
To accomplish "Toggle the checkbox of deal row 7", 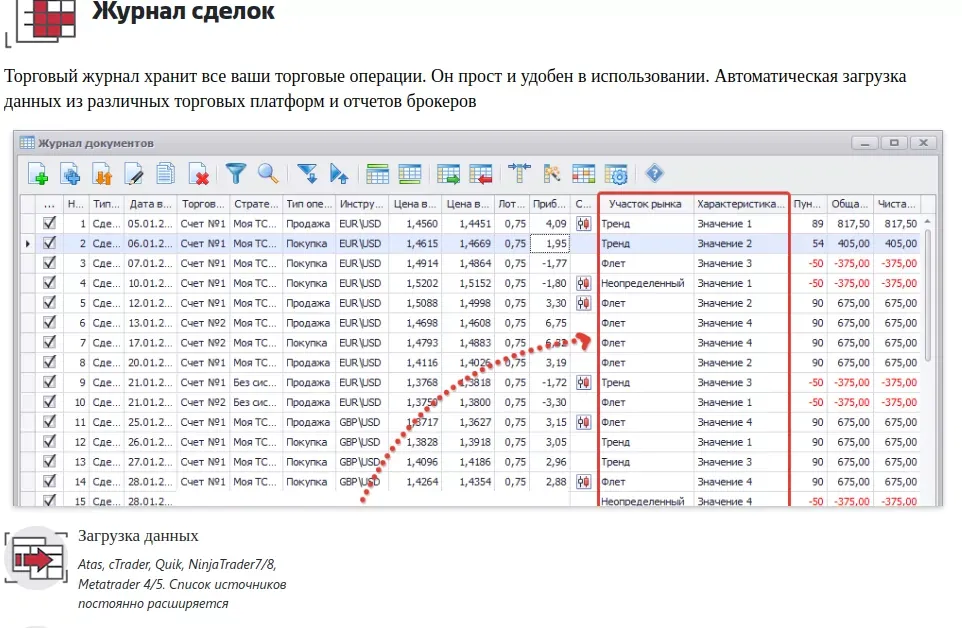I will tap(50, 342).
